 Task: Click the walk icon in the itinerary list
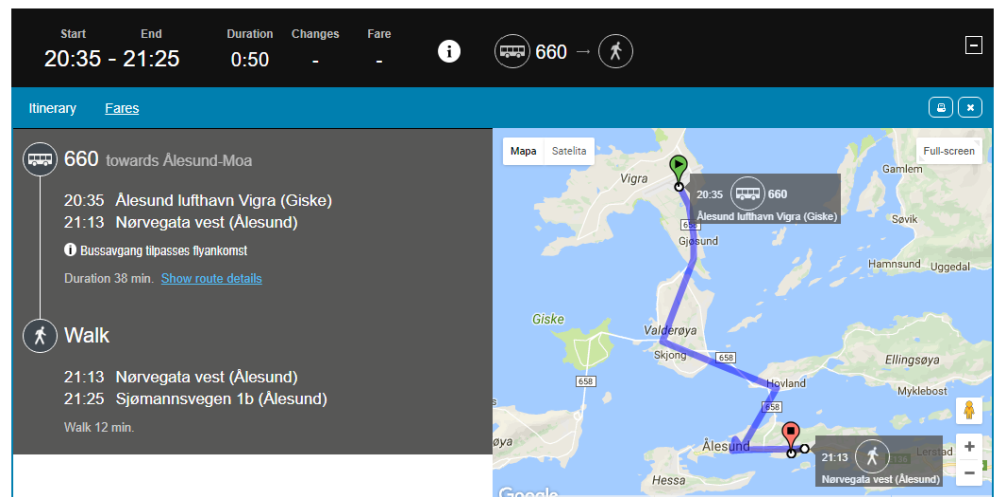[40, 335]
